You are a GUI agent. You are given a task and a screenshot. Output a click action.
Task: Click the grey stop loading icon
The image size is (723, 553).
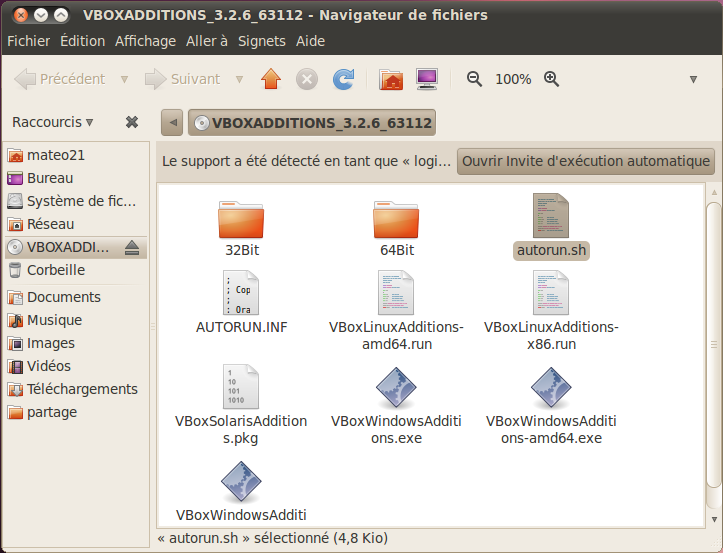(x=307, y=79)
